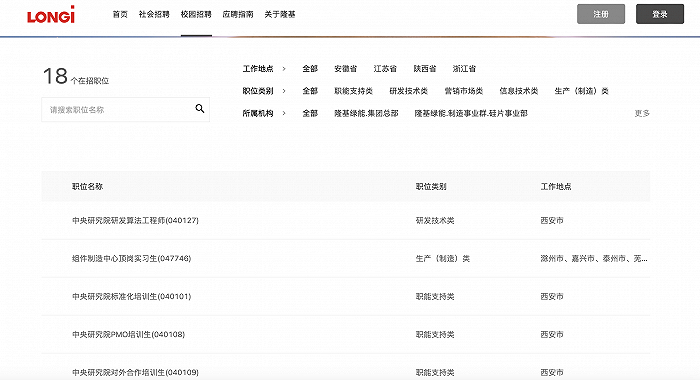Filter by location 江苏省
The width and height of the screenshot is (700, 380).
385,69
